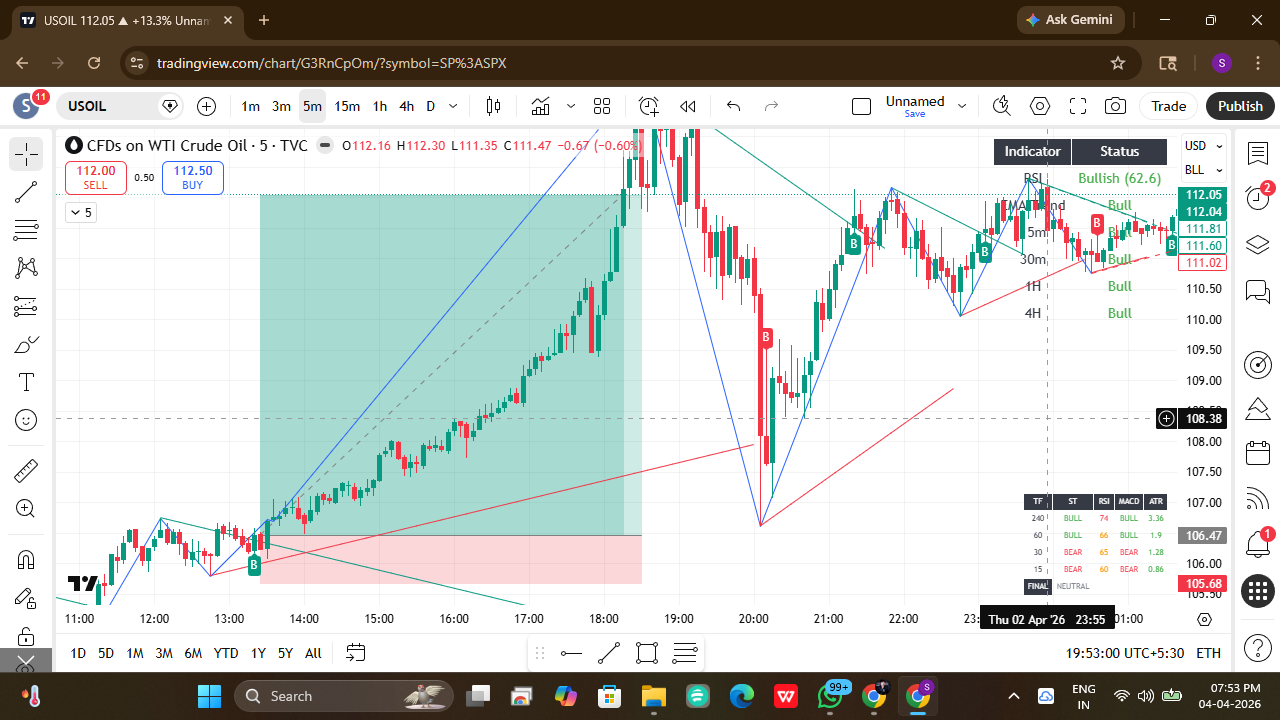Set the chart range to YTD

226,653
